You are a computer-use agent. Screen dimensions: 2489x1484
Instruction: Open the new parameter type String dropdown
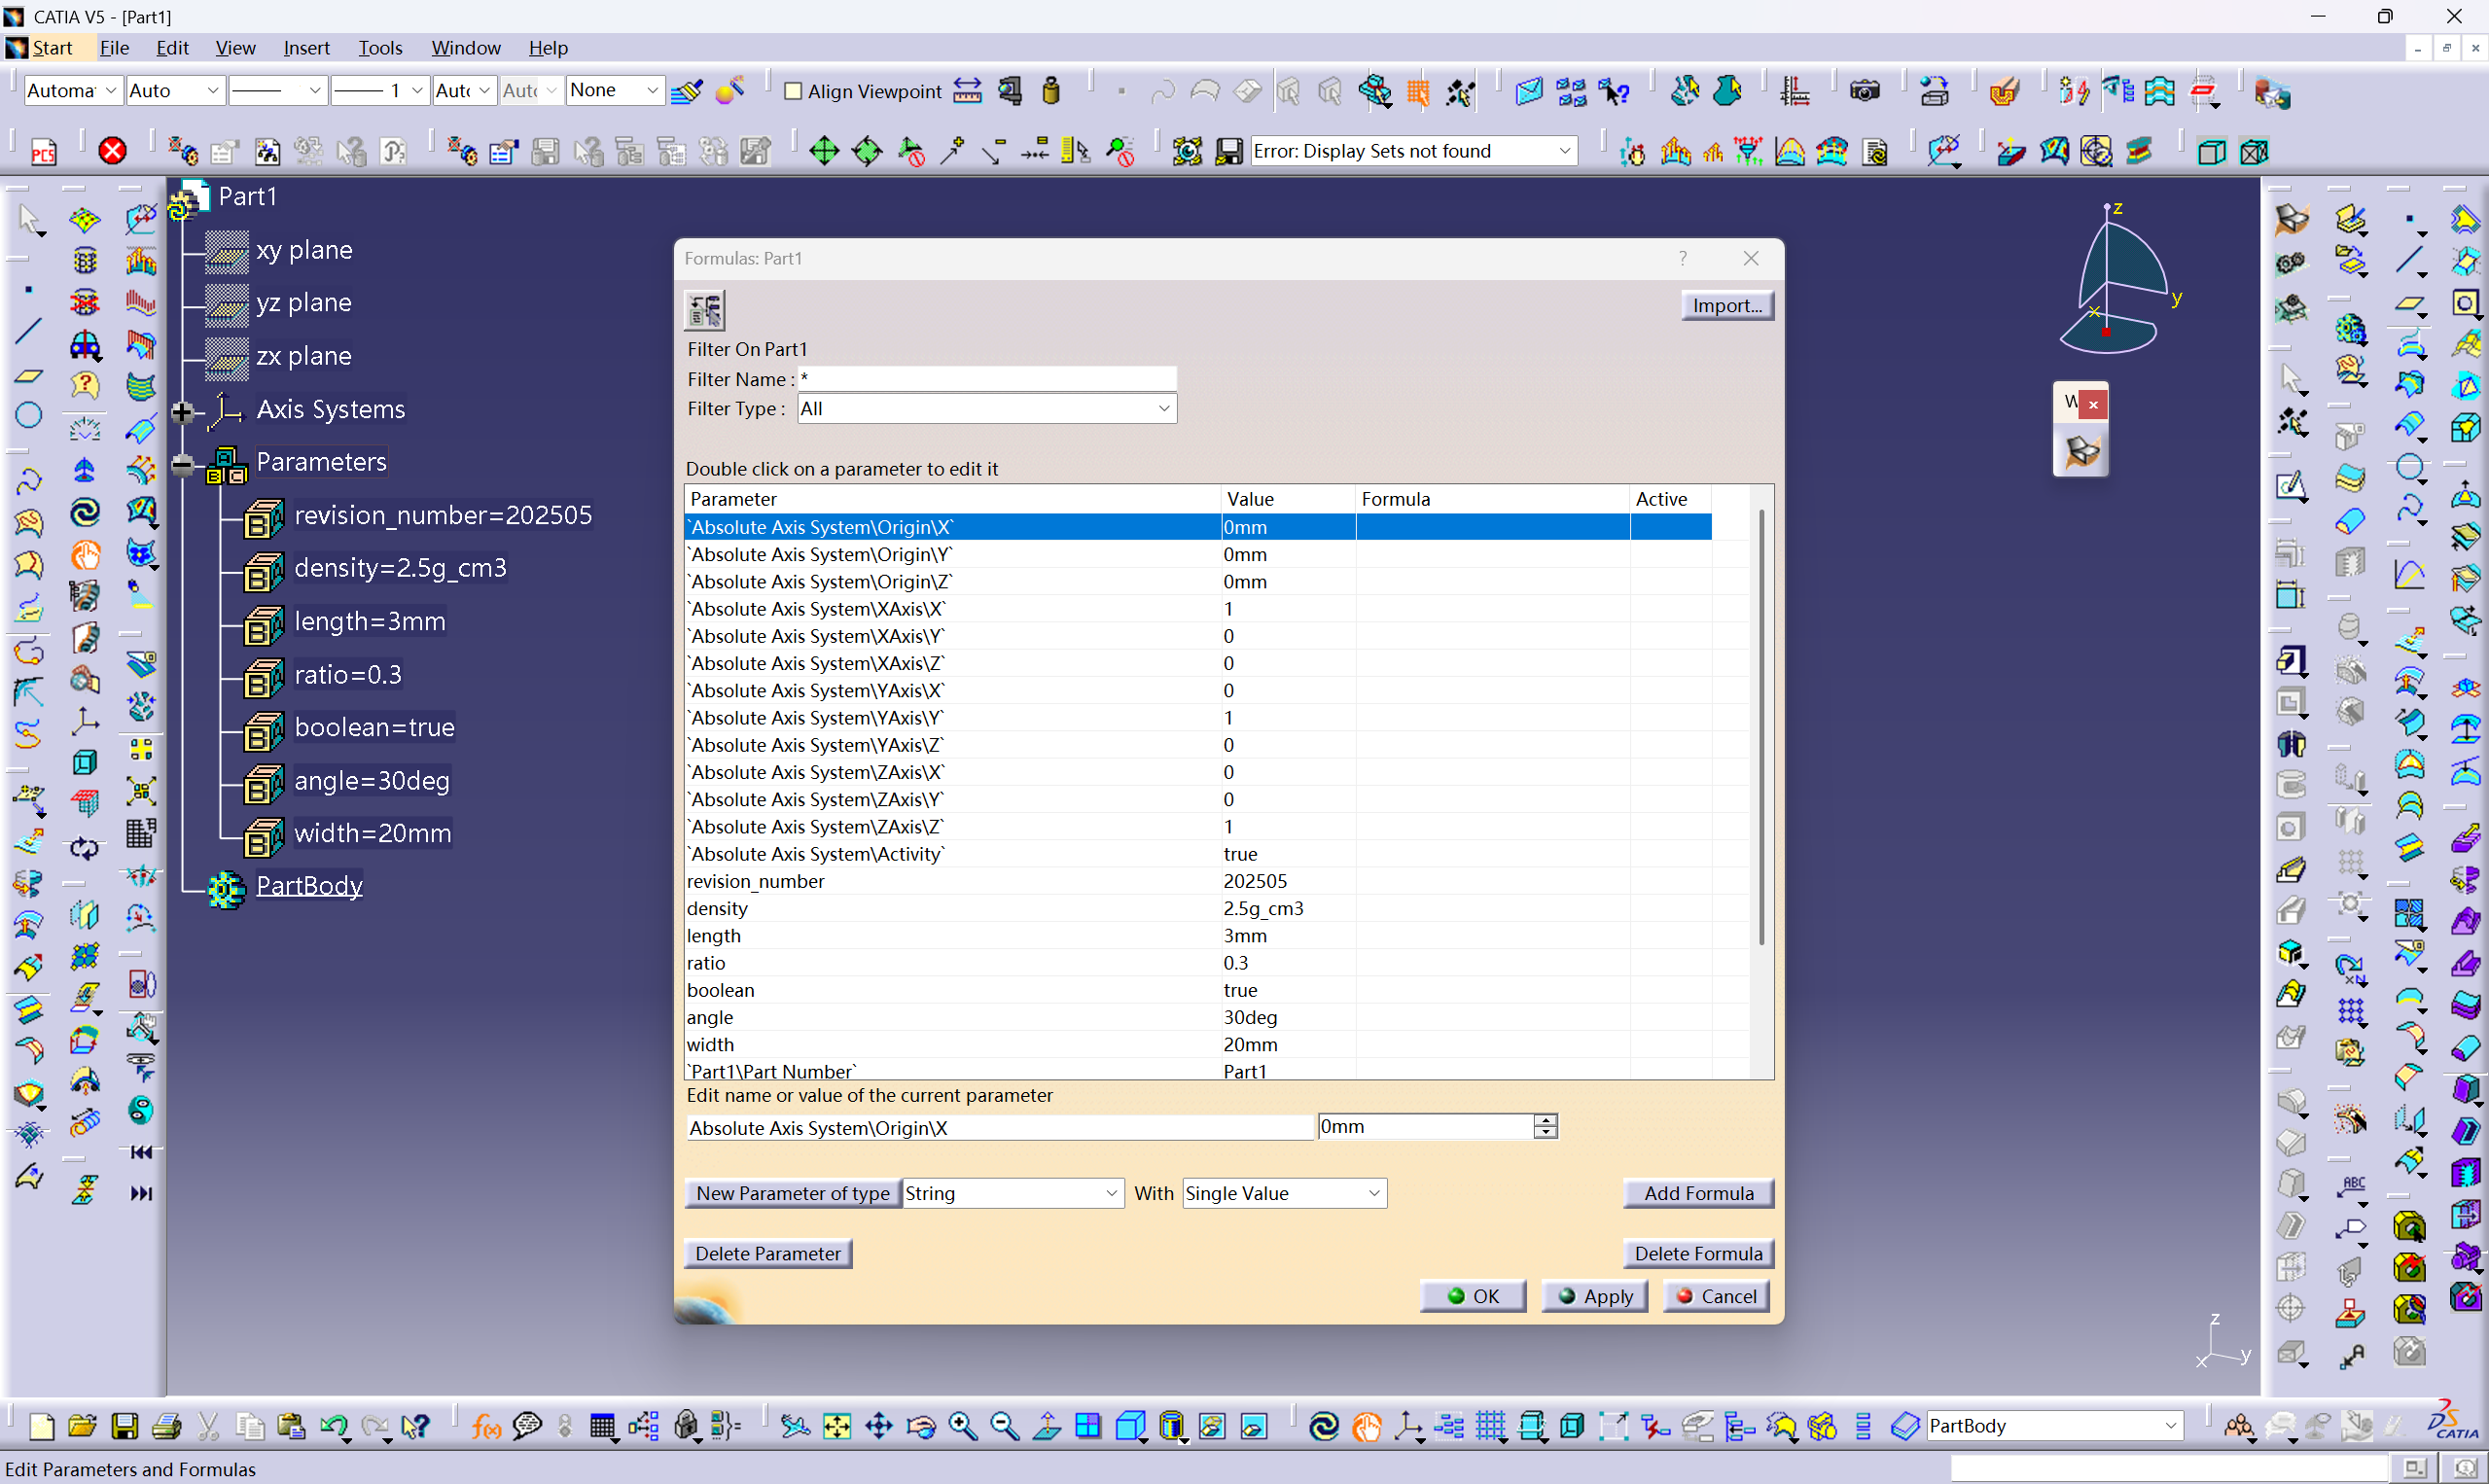[1110, 1193]
